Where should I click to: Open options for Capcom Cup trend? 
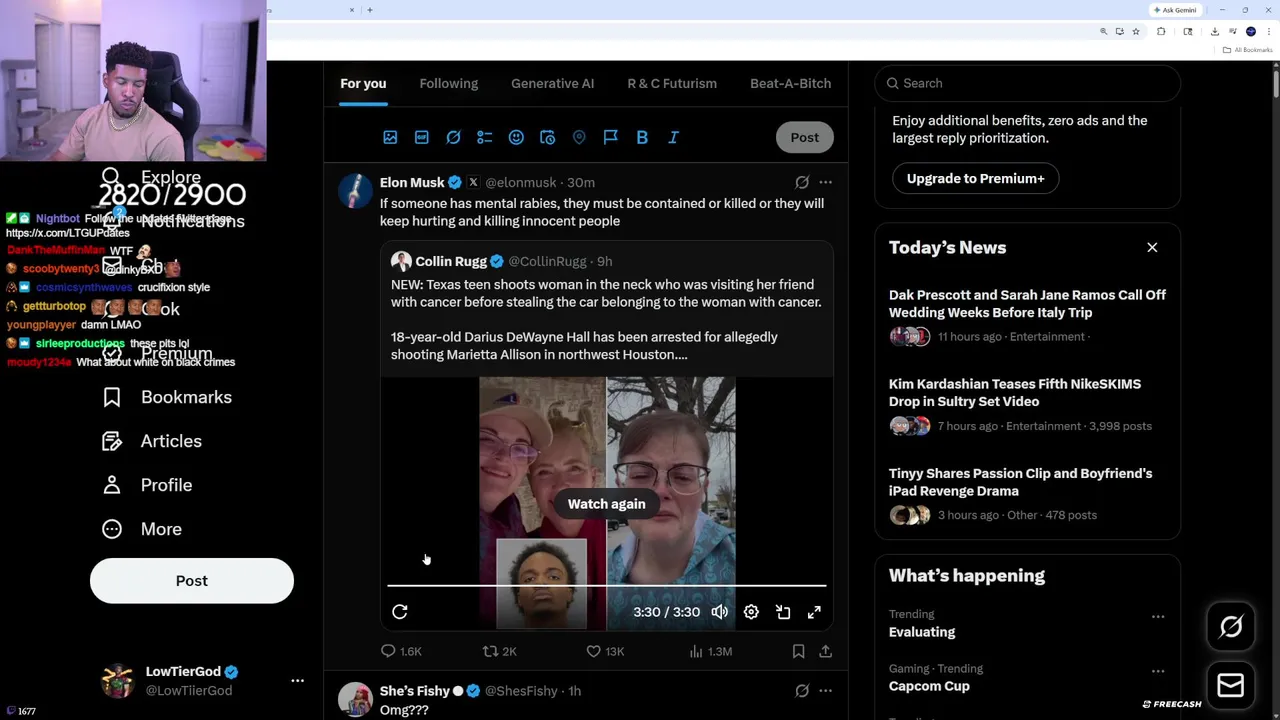(x=1158, y=670)
